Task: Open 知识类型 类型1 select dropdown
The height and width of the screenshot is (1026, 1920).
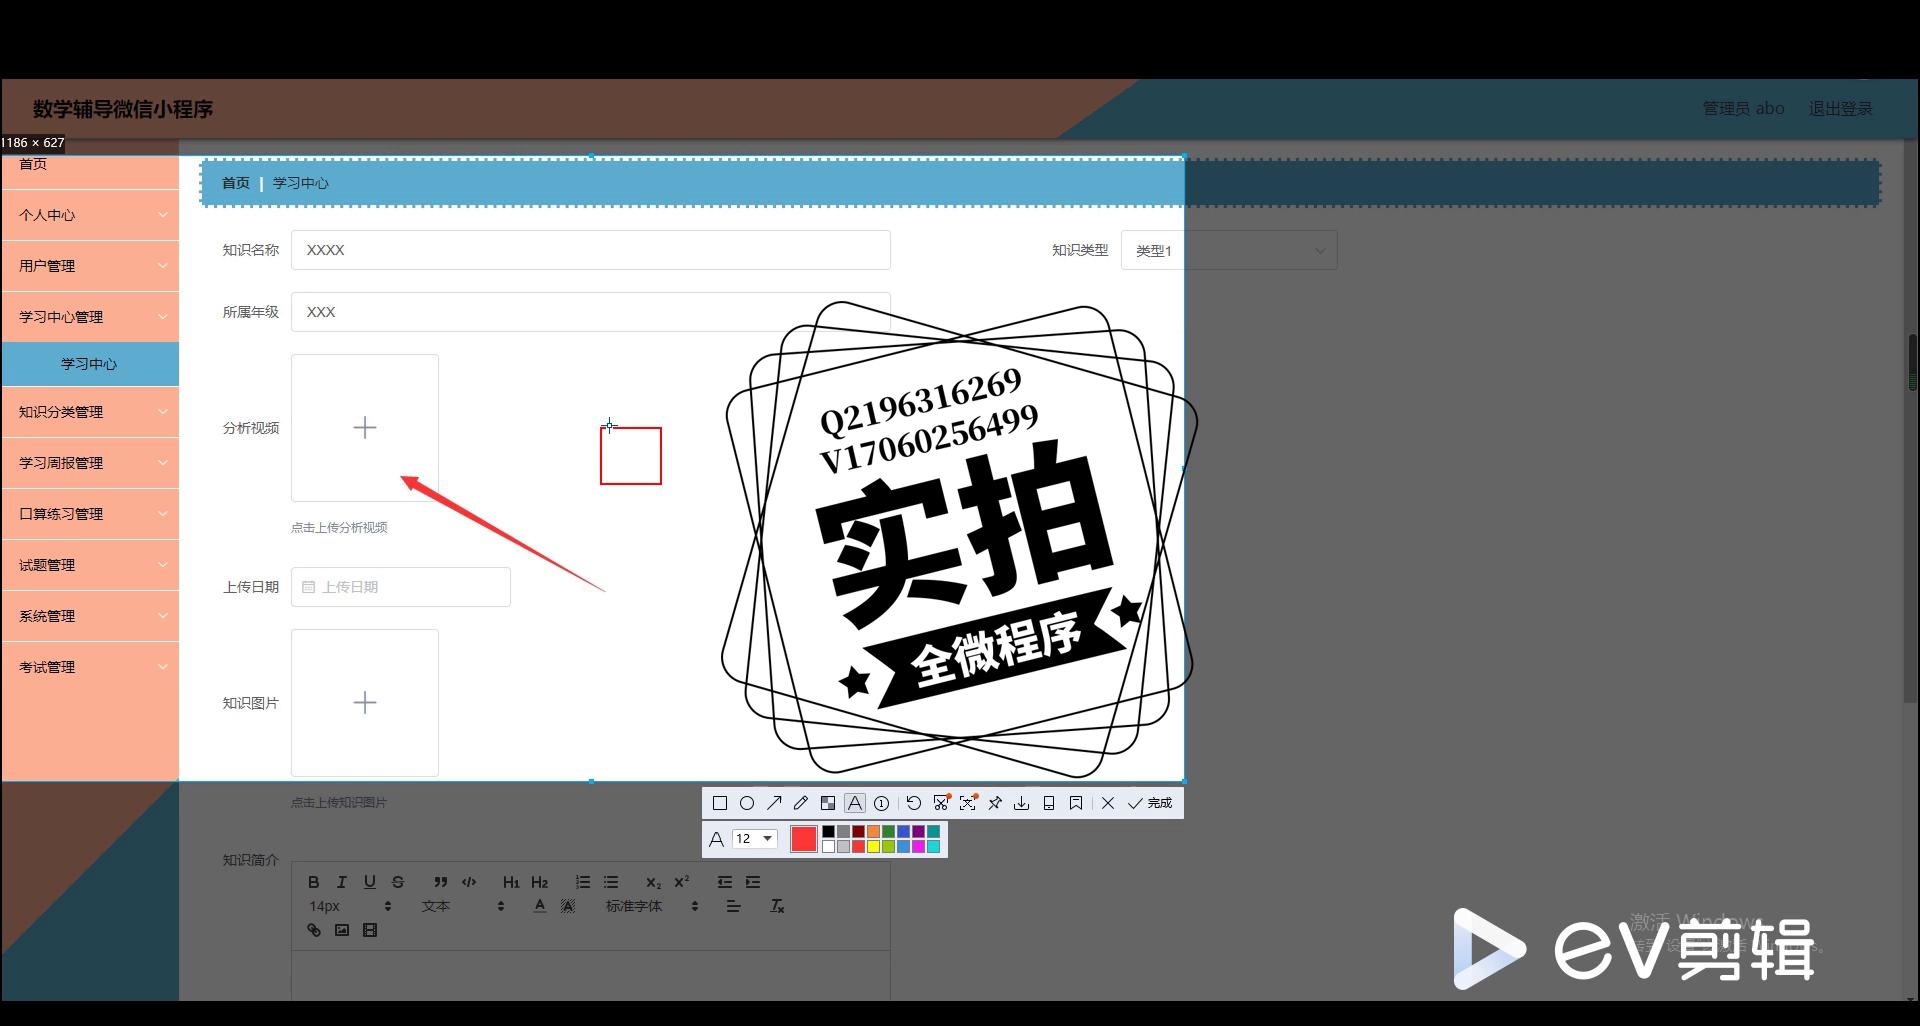Action: click(1229, 250)
